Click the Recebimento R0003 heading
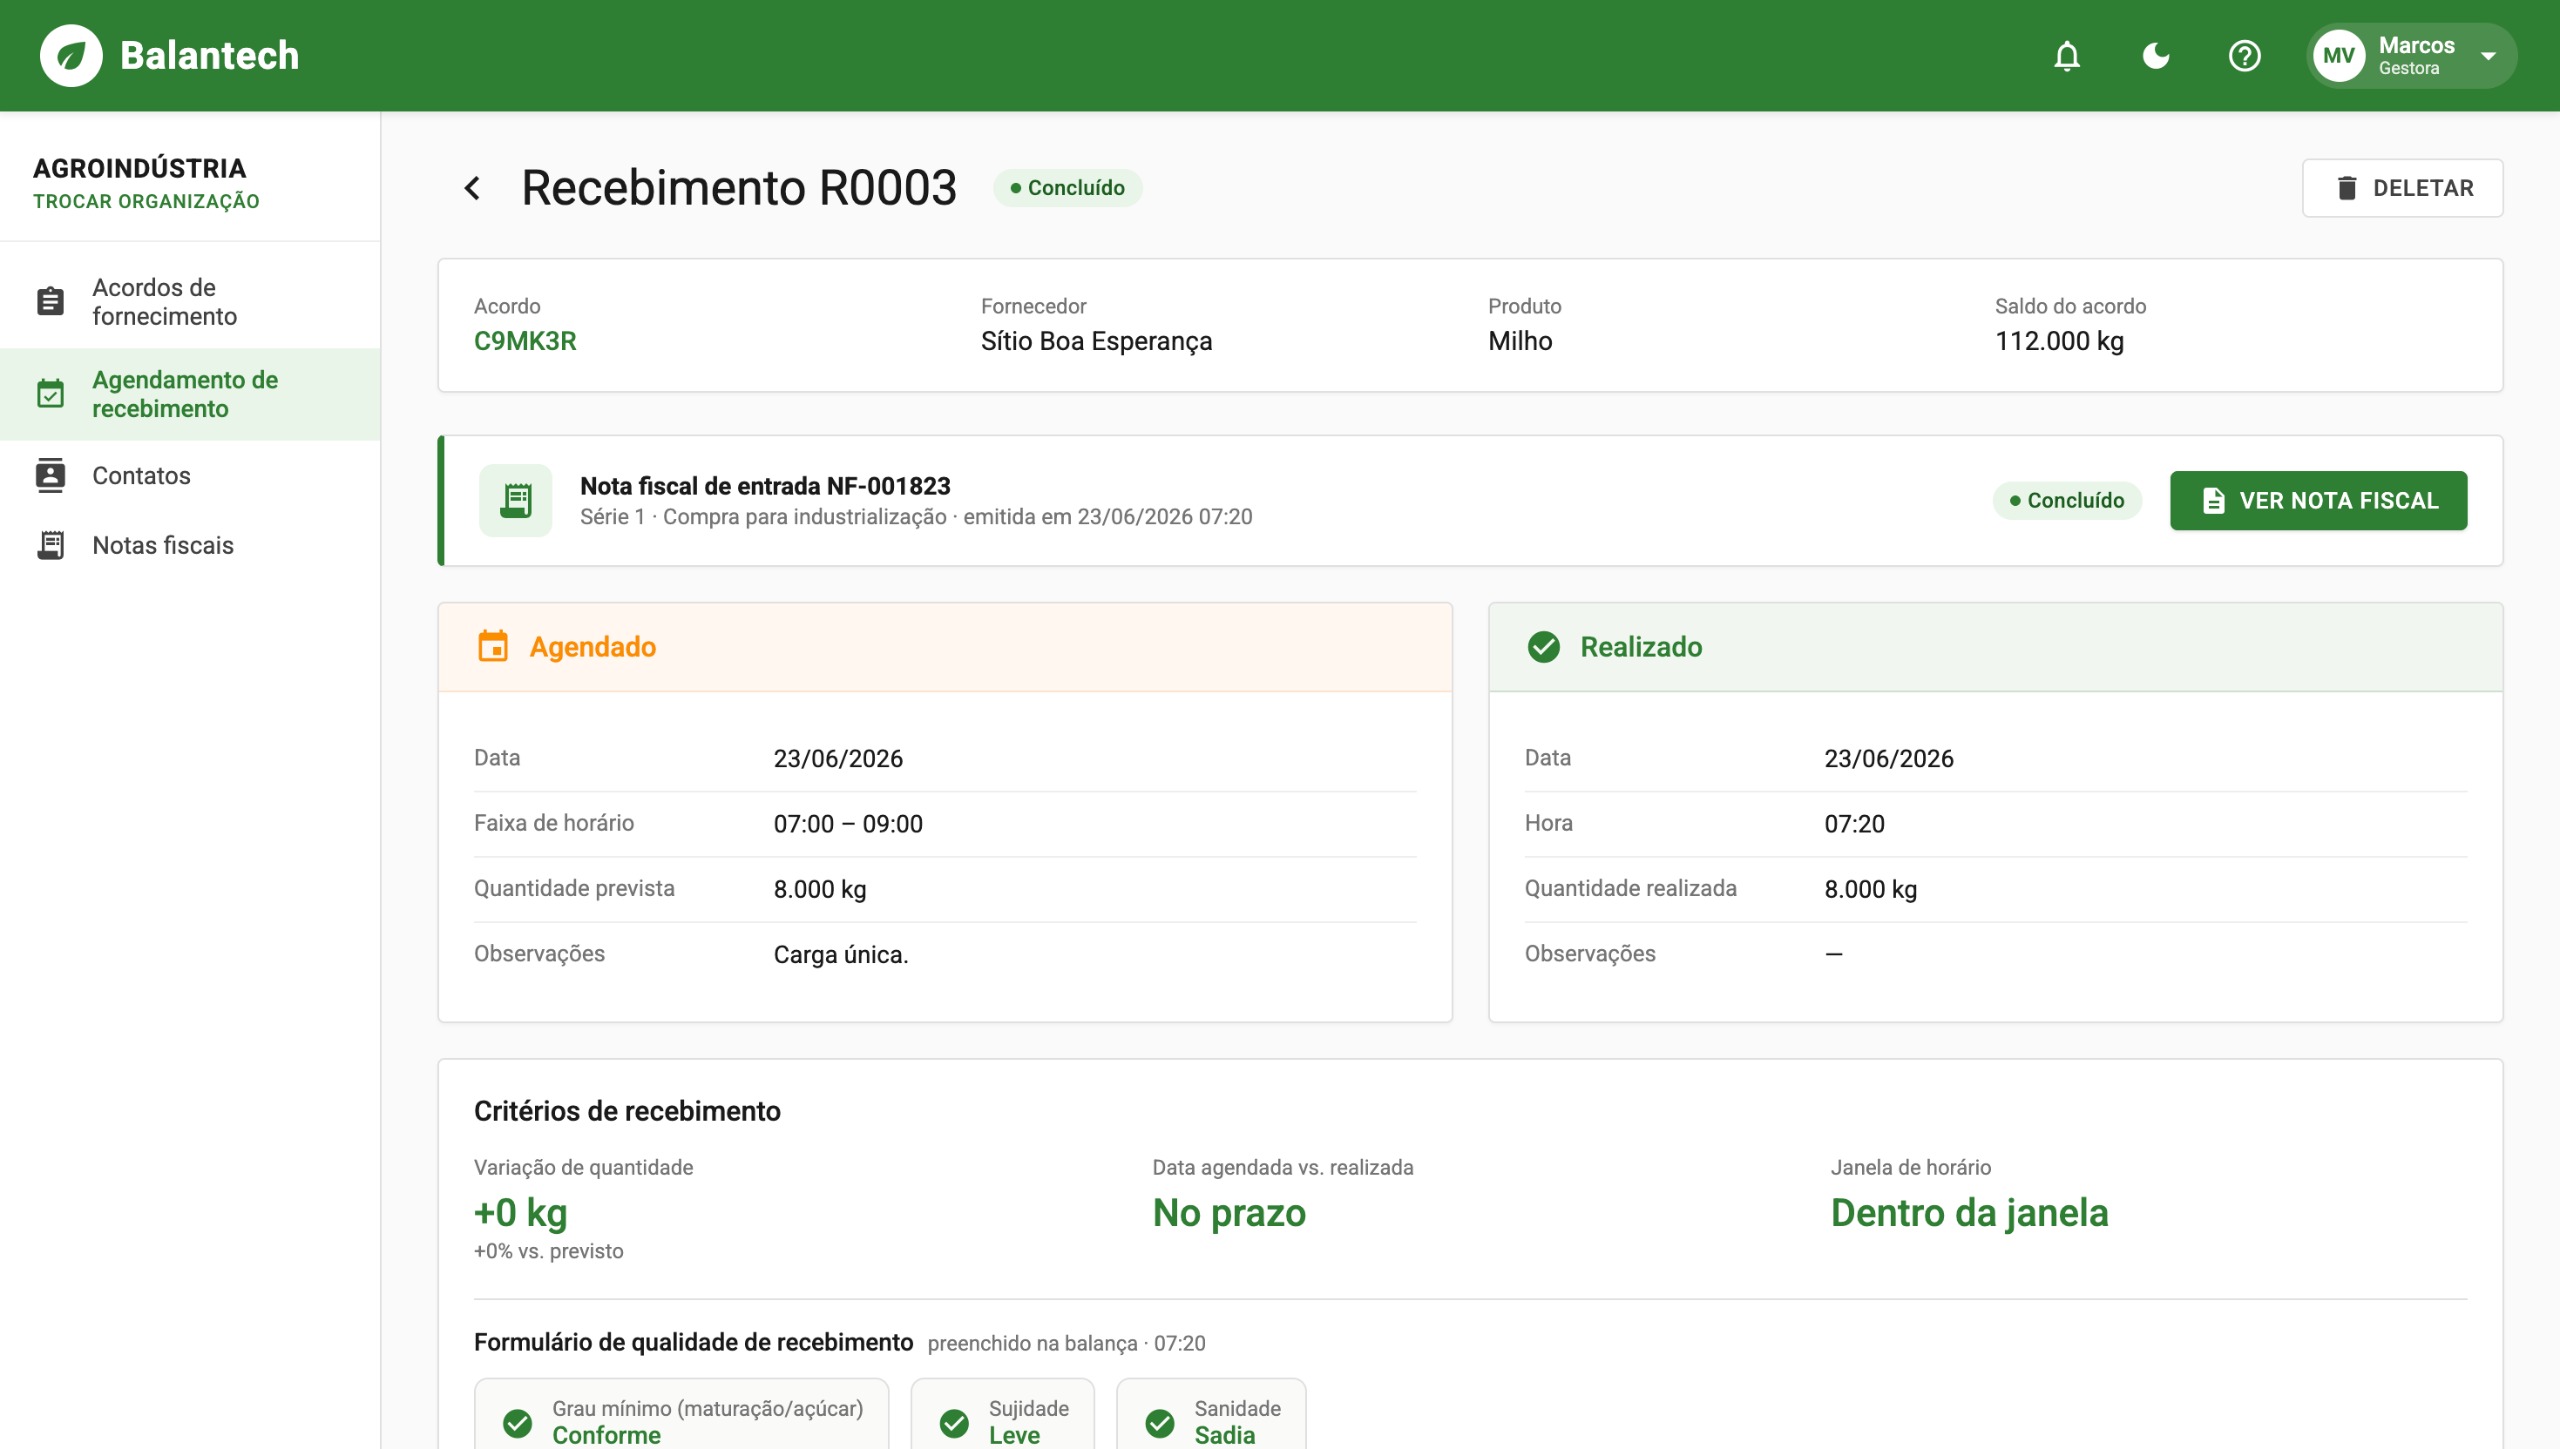The image size is (2560, 1449). point(739,188)
